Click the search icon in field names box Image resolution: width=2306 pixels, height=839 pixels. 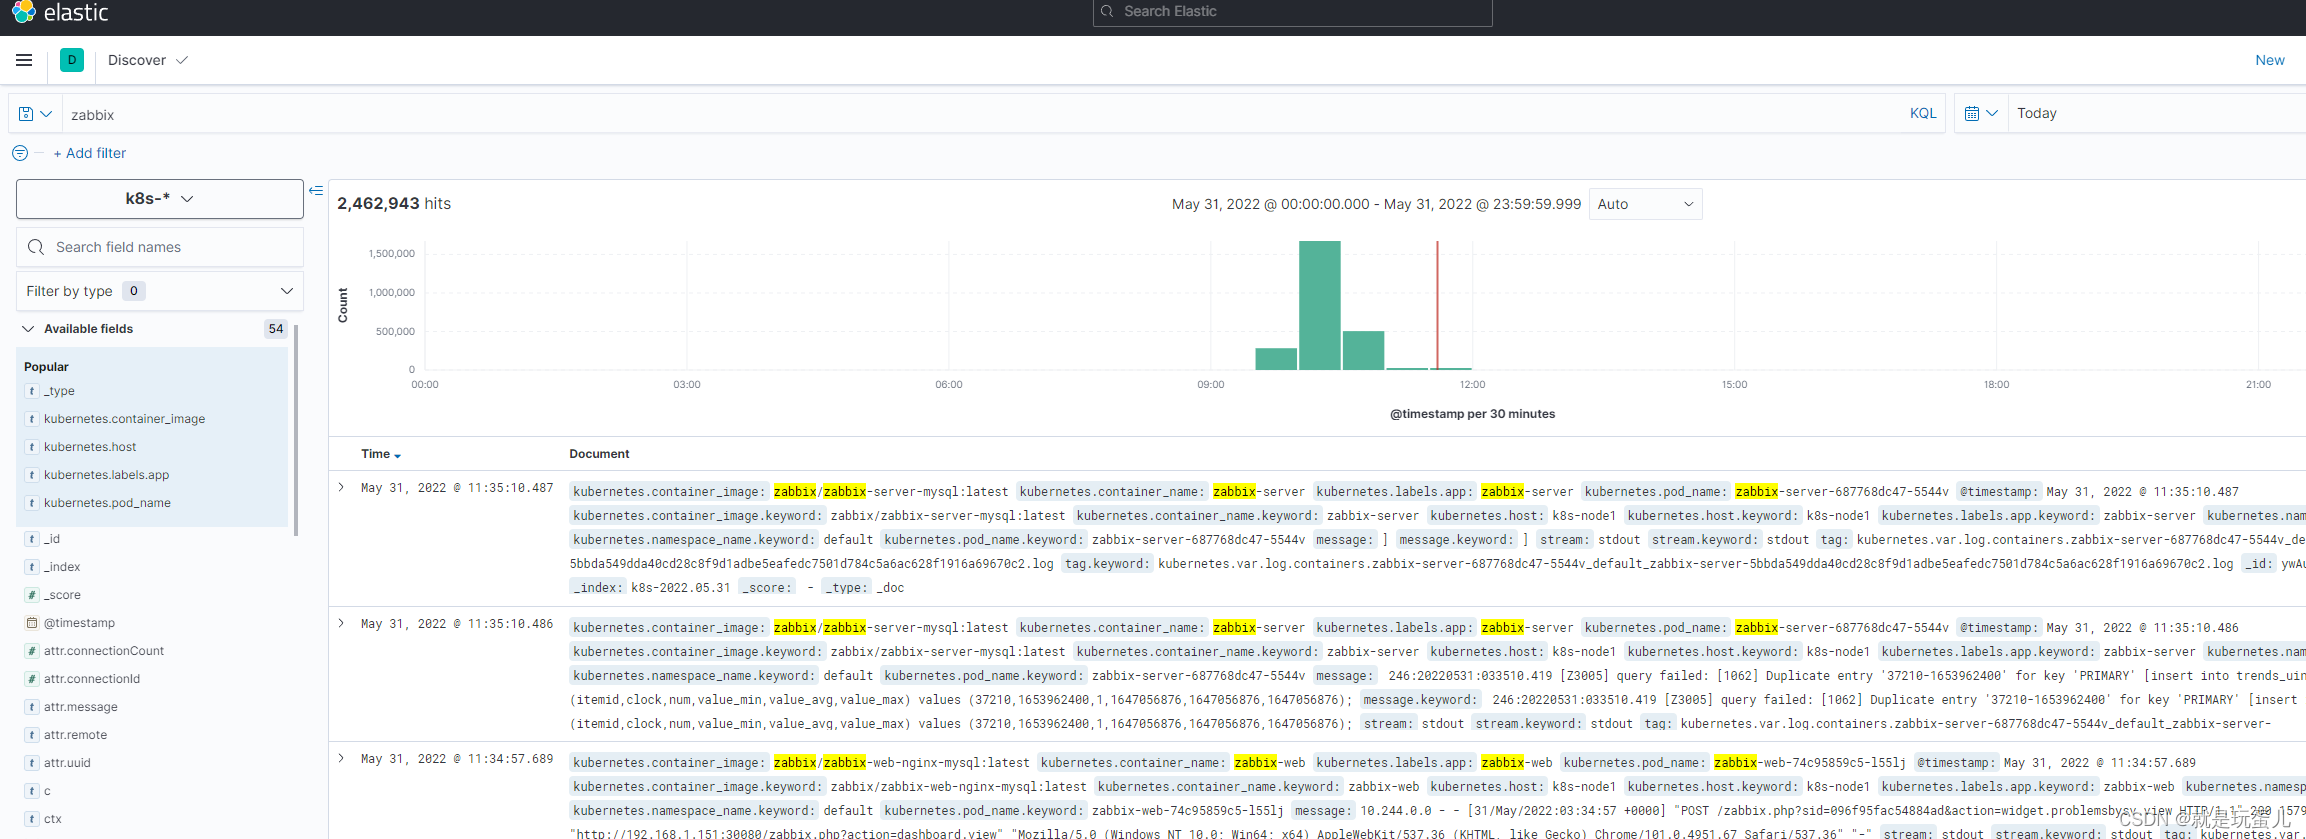[x=36, y=247]
